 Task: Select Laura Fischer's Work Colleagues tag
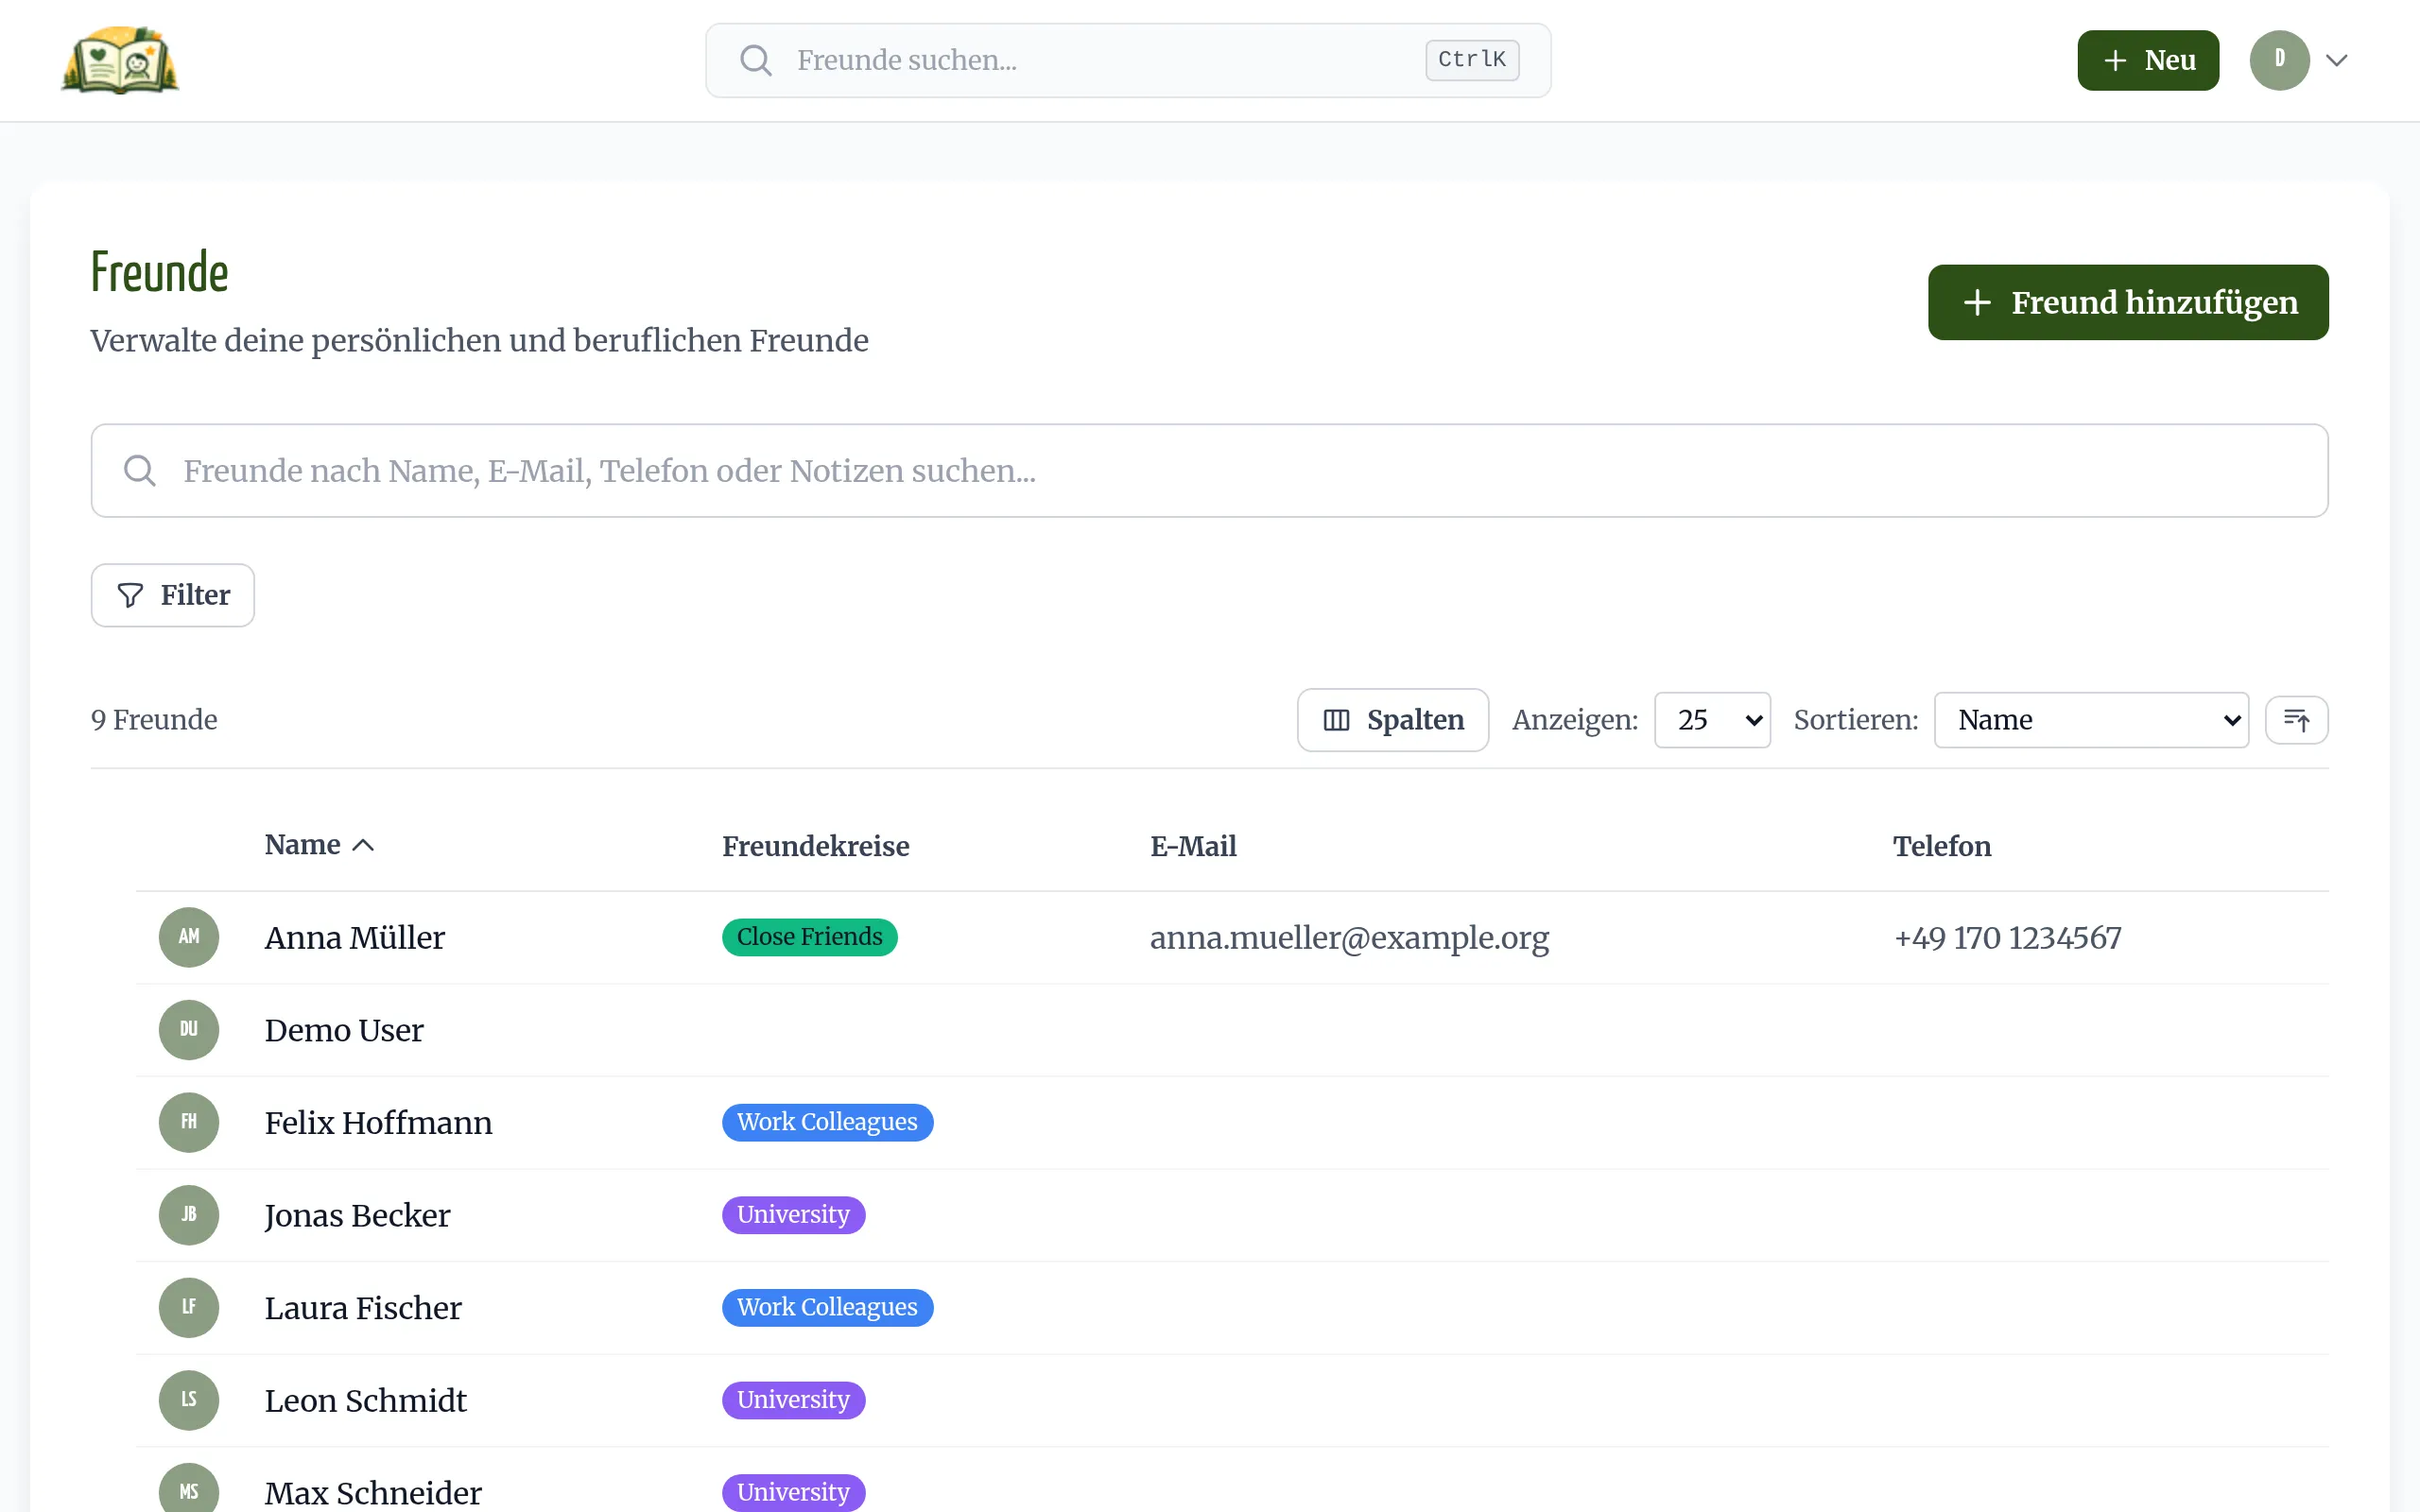[827, 1307]
